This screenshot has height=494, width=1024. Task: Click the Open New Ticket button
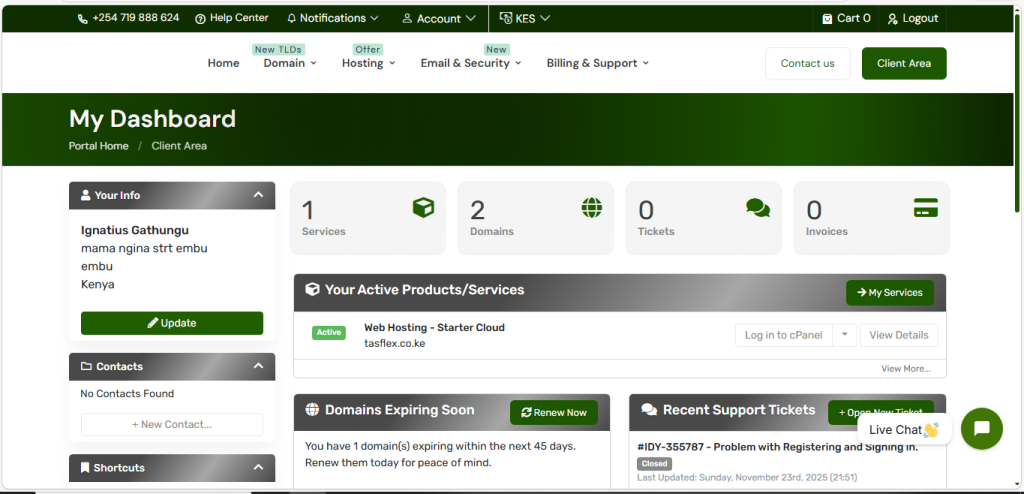pyautogui.click(x=880, y=412)
